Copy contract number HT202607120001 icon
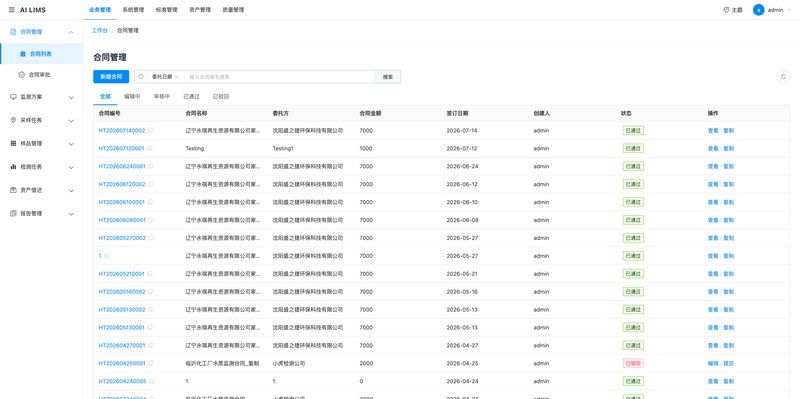This screenshot has height=399, width=800. [x=149, y=148]
